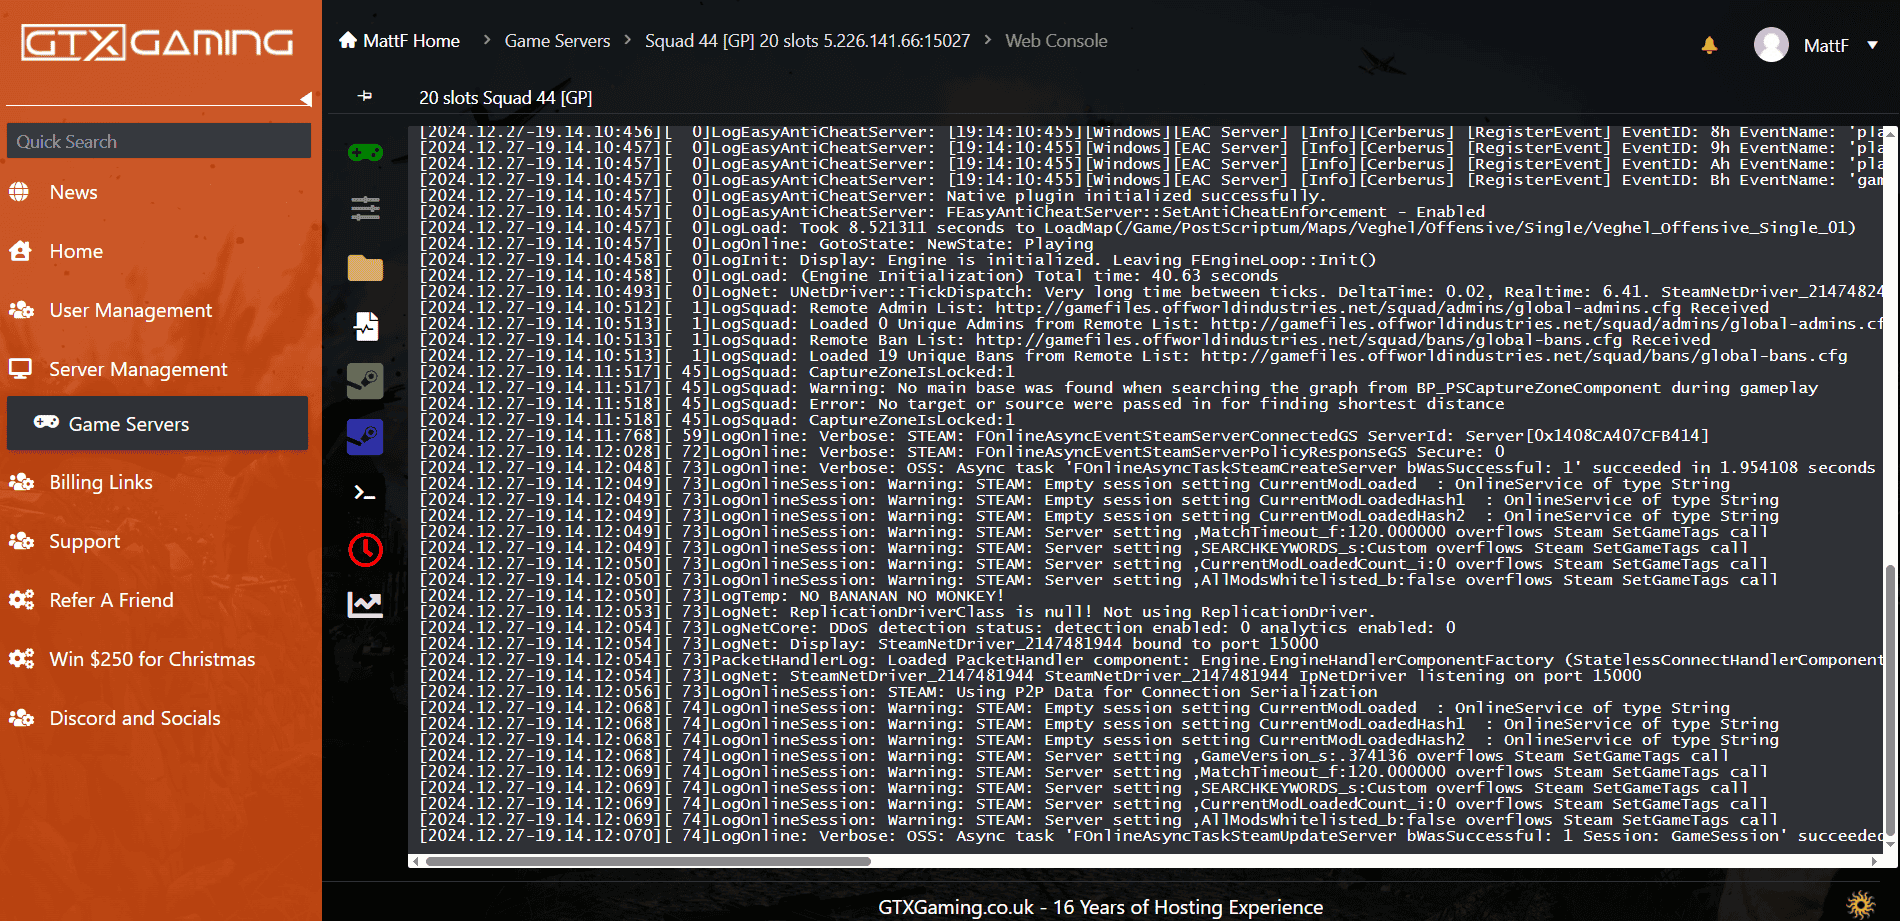
Task: Click the 'bound to port 15000' log line
Action: (x=869, y=644)
